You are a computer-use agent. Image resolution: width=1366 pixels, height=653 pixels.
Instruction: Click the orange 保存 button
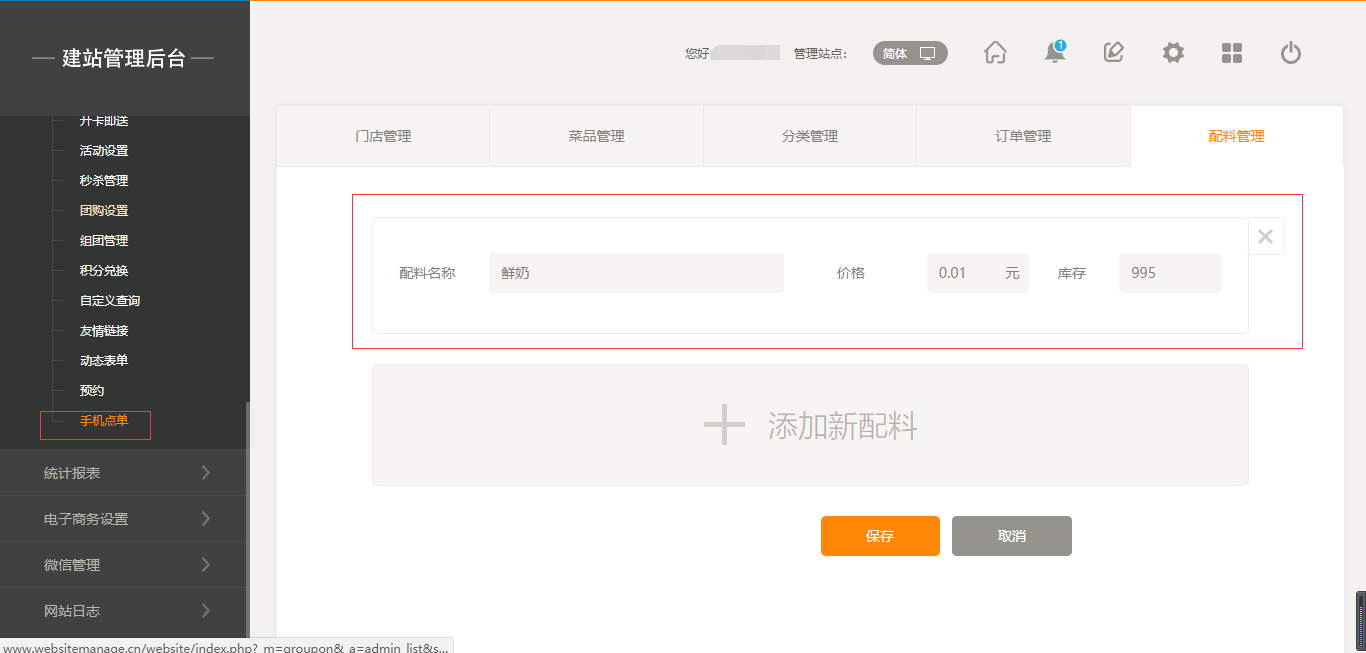click(880, 536)
